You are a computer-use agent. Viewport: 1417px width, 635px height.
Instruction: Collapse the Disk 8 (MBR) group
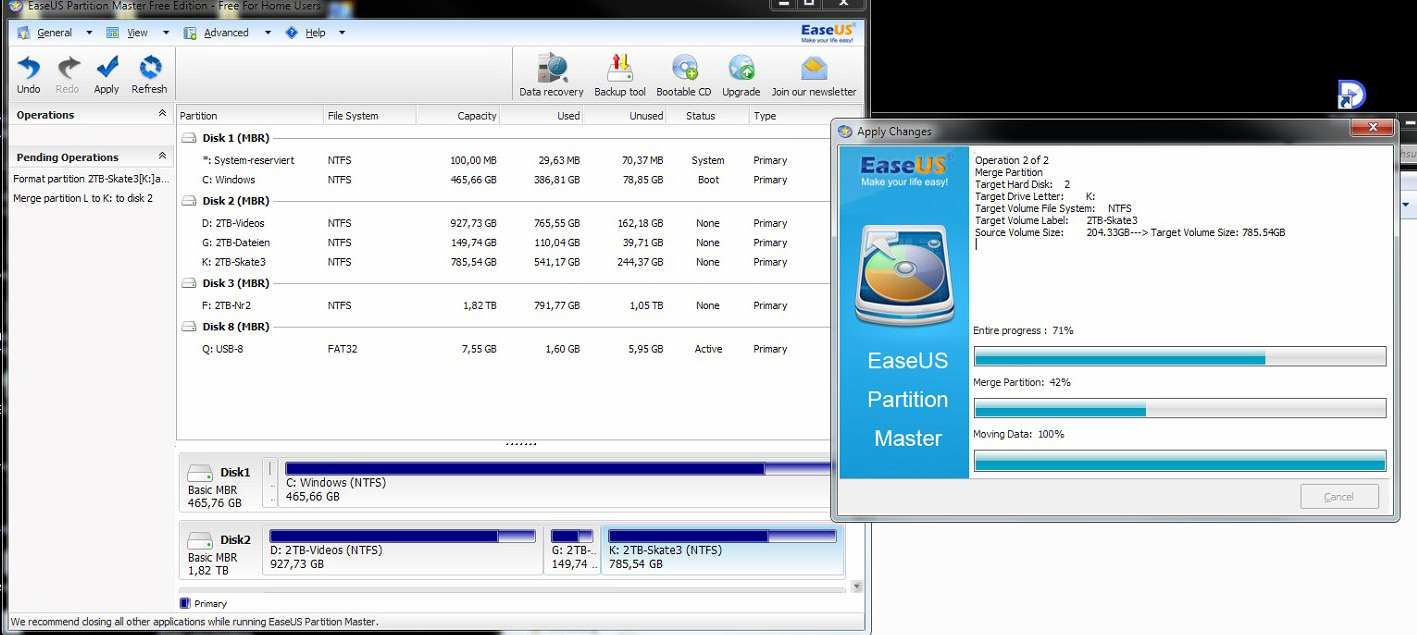pyautogui.click(x=190, y=327)
